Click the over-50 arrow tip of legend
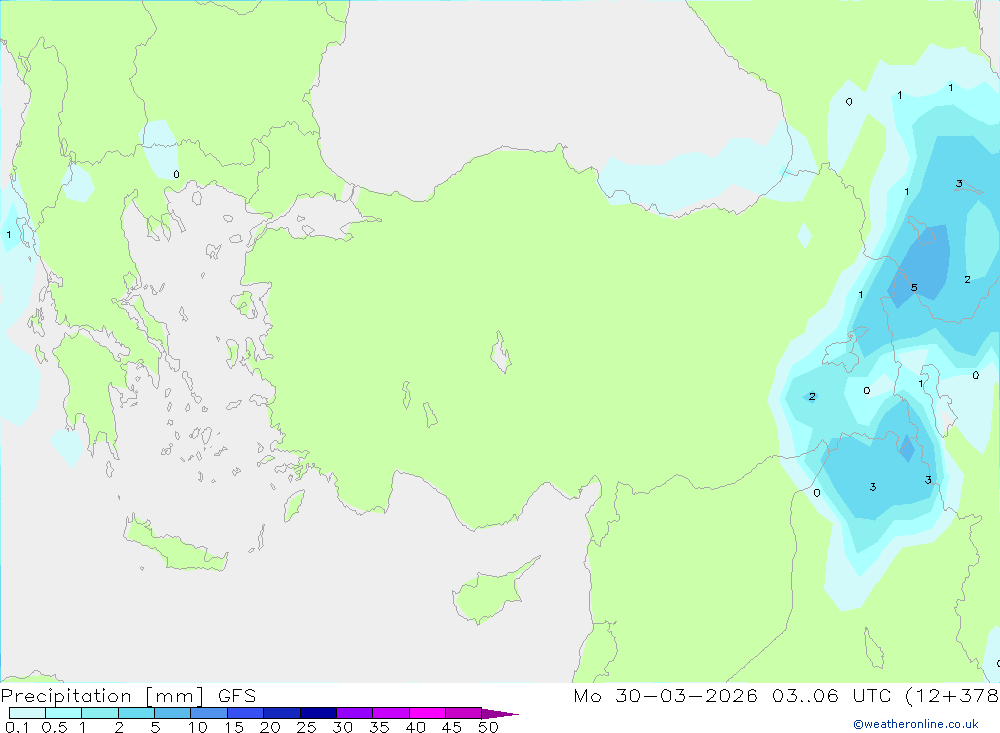1000x733 pixels. [x=500, y=713]
